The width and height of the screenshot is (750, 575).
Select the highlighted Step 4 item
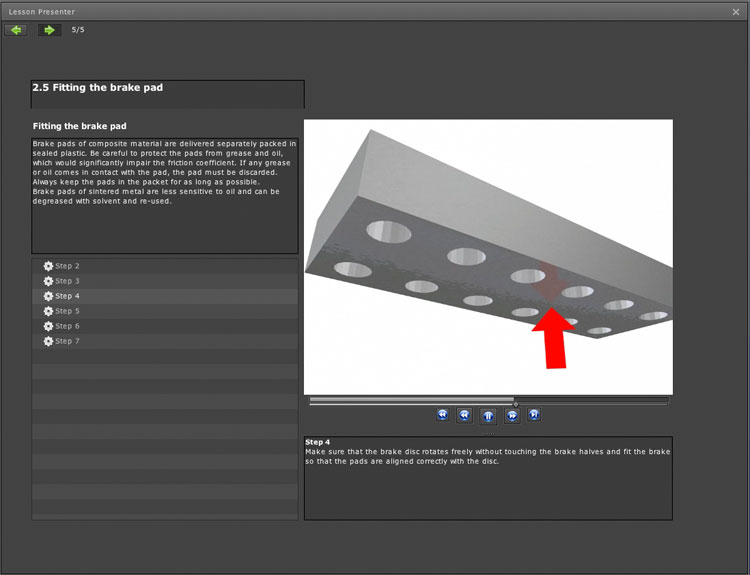[x=67, y=296]
